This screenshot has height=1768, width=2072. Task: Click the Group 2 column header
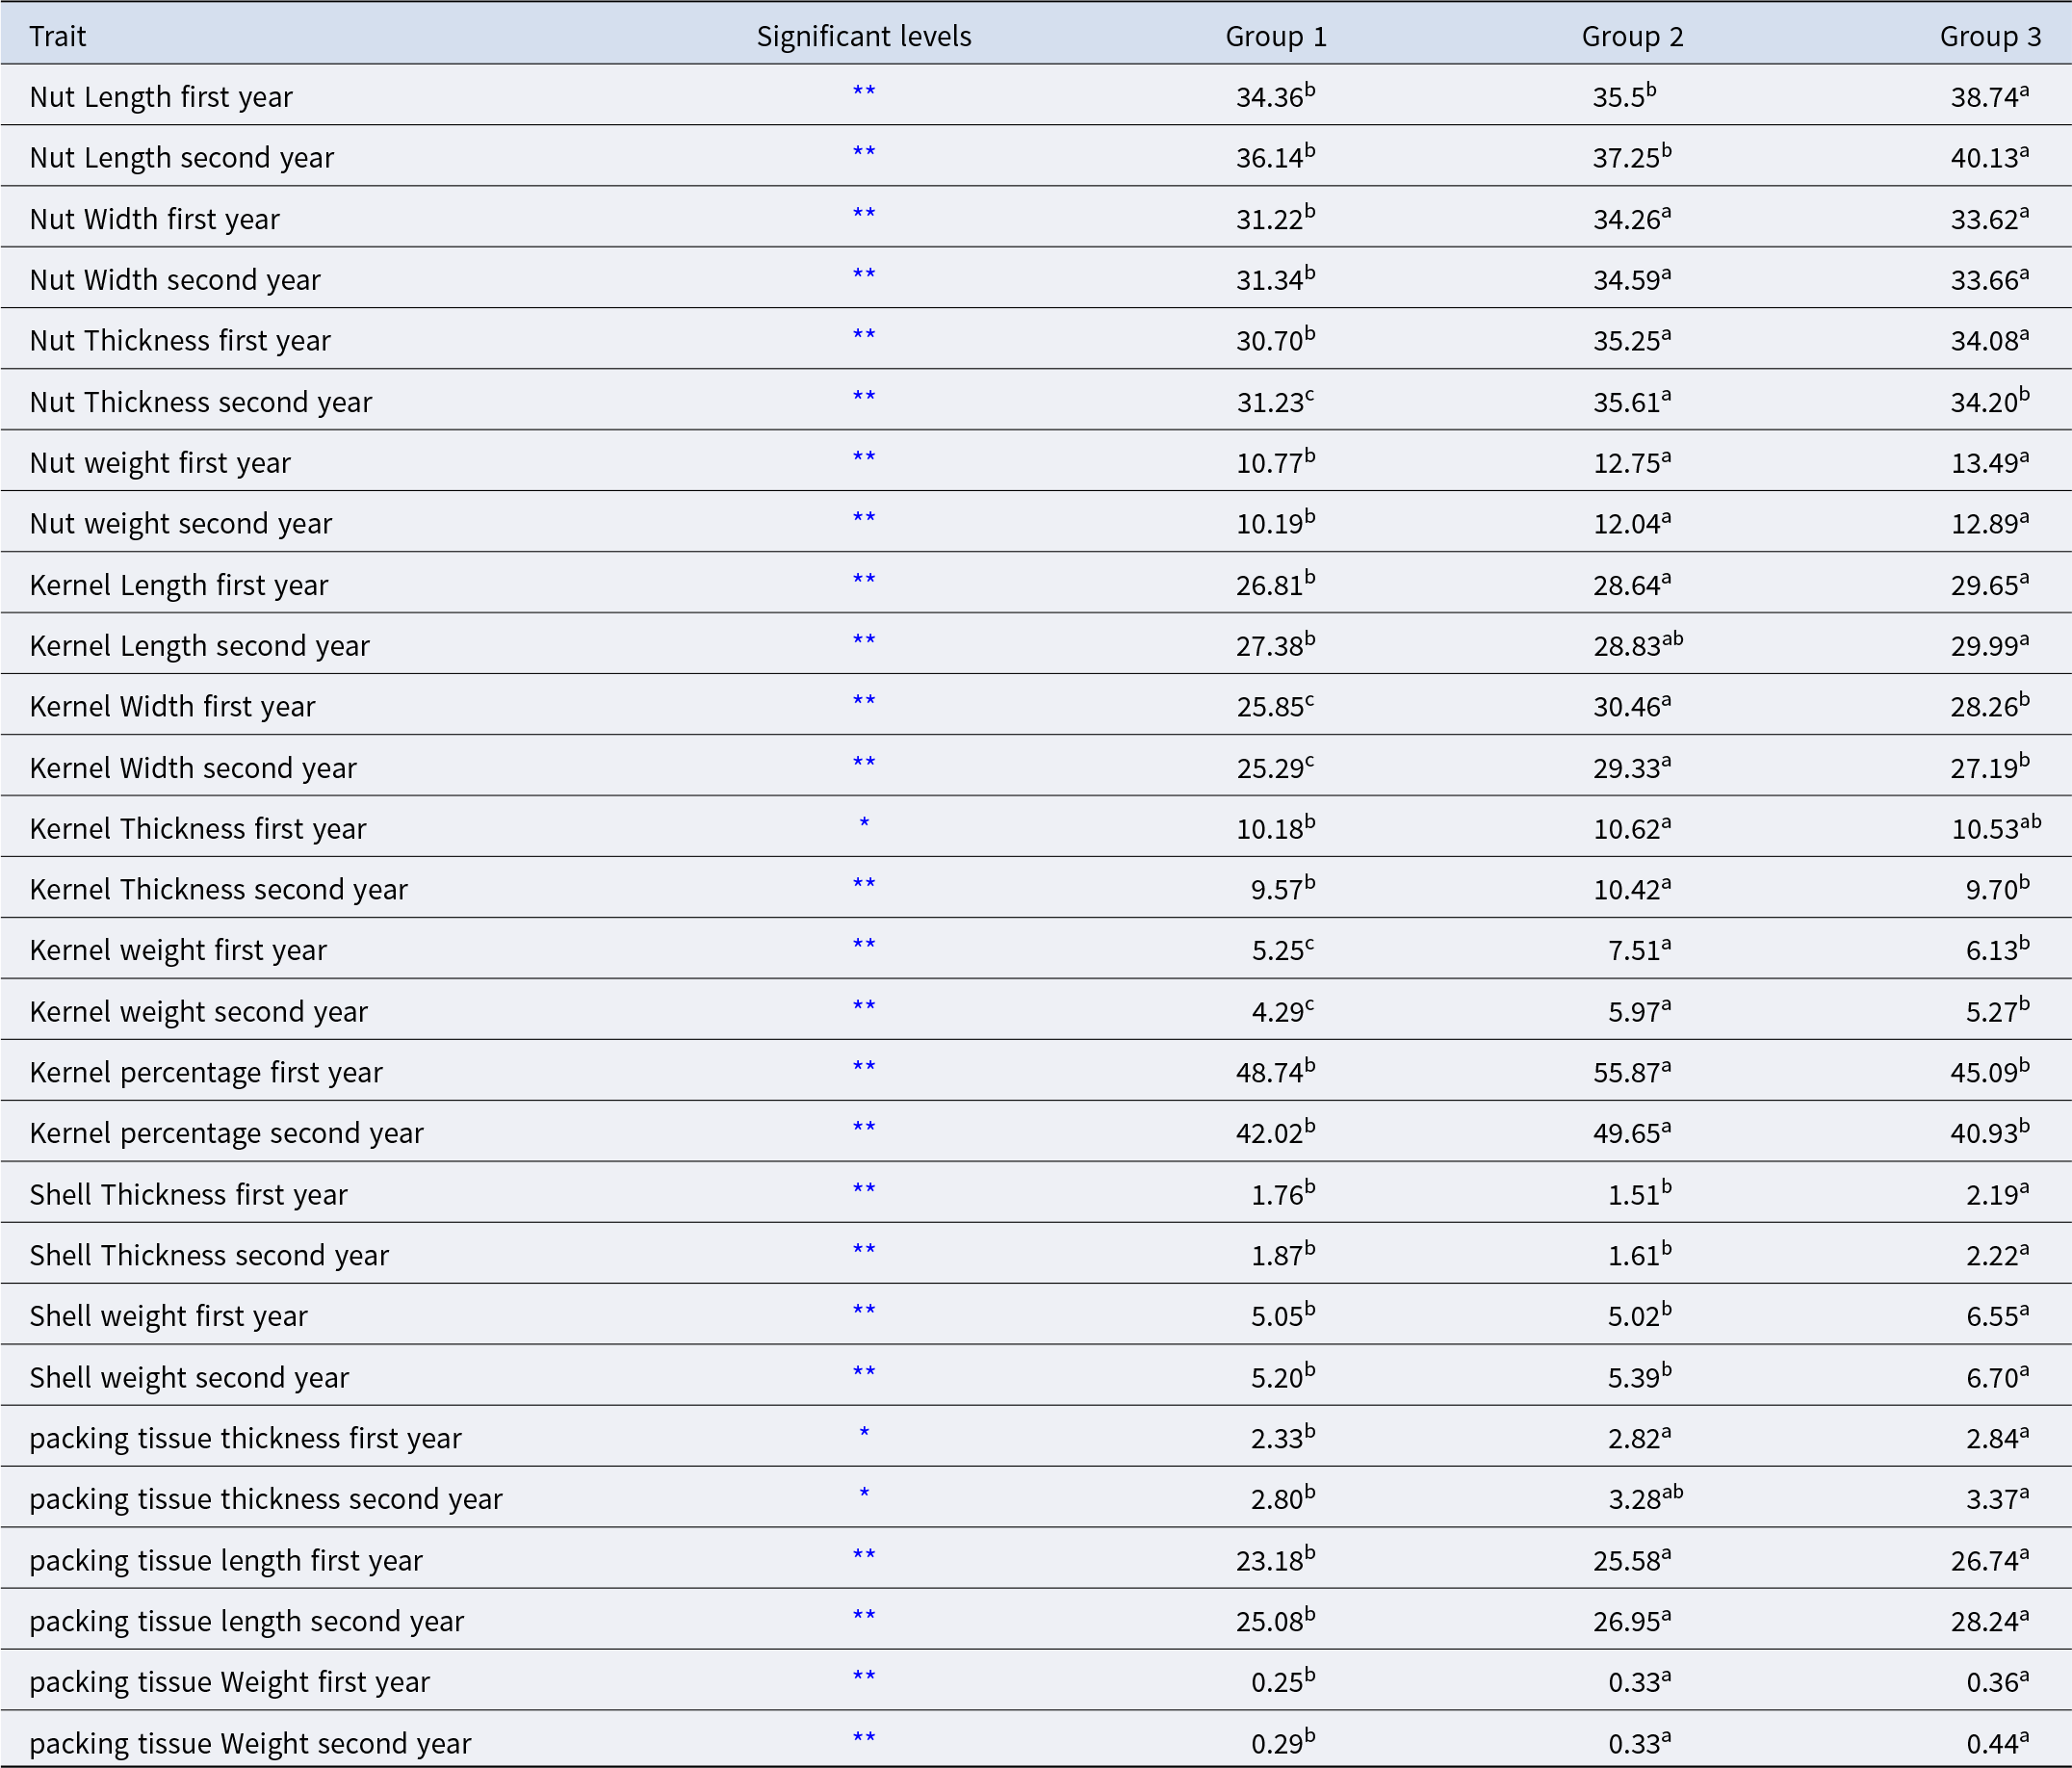1632,37
